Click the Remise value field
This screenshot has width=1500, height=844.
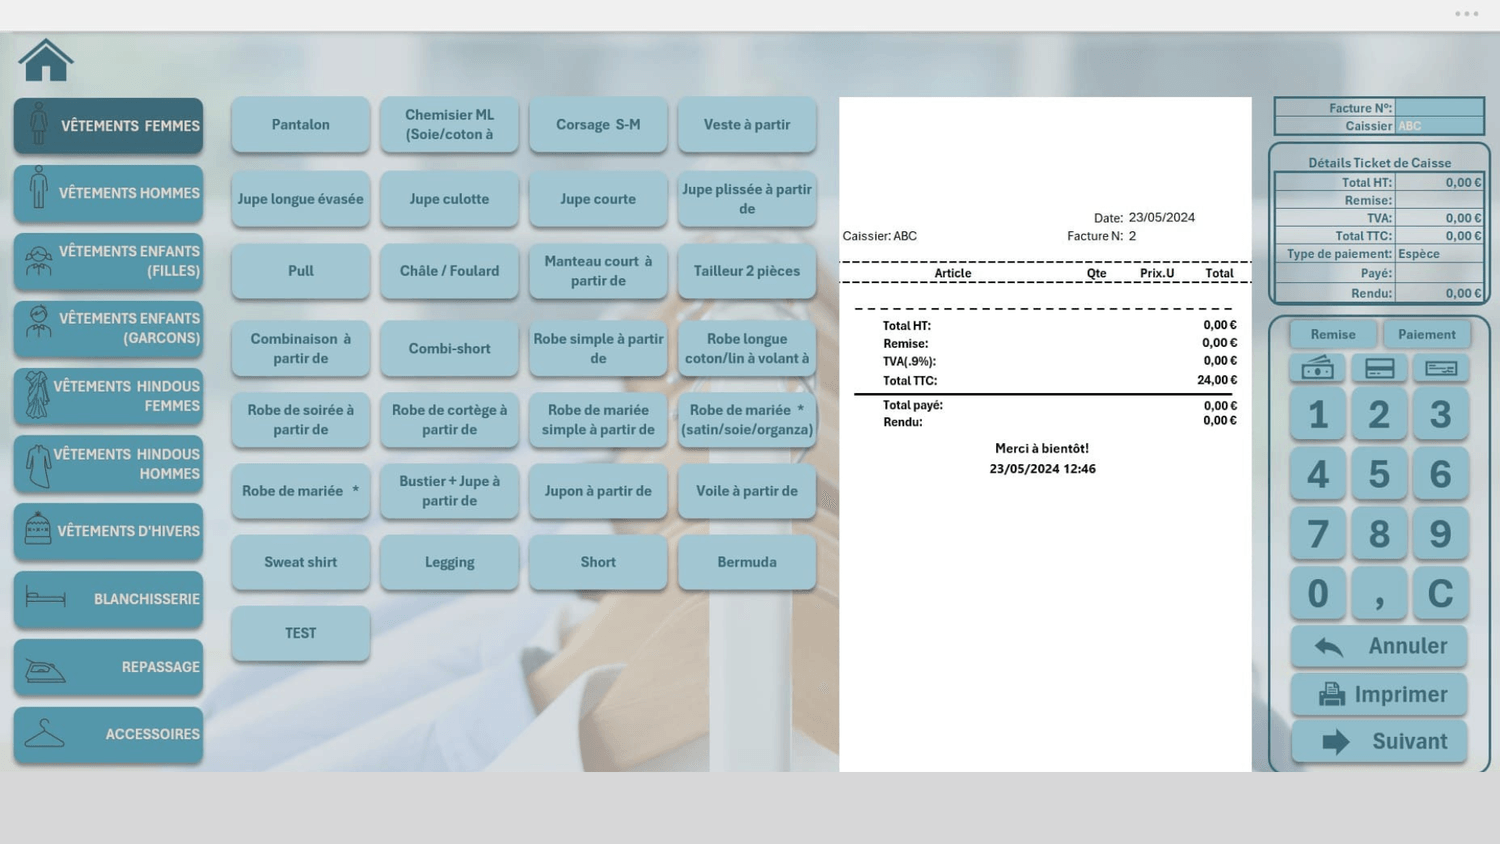pos(1439,200)
